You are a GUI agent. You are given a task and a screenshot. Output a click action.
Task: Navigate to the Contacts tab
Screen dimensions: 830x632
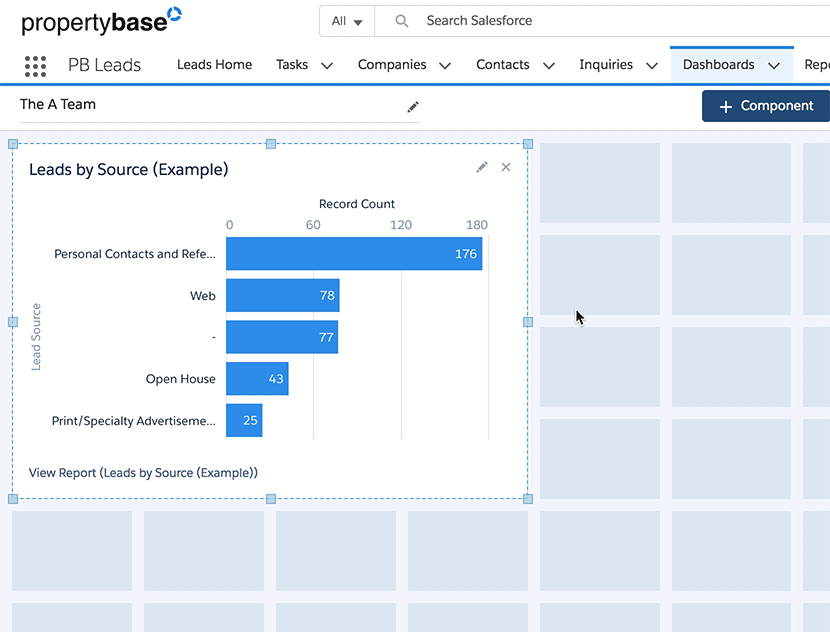(x=503, y=65)
